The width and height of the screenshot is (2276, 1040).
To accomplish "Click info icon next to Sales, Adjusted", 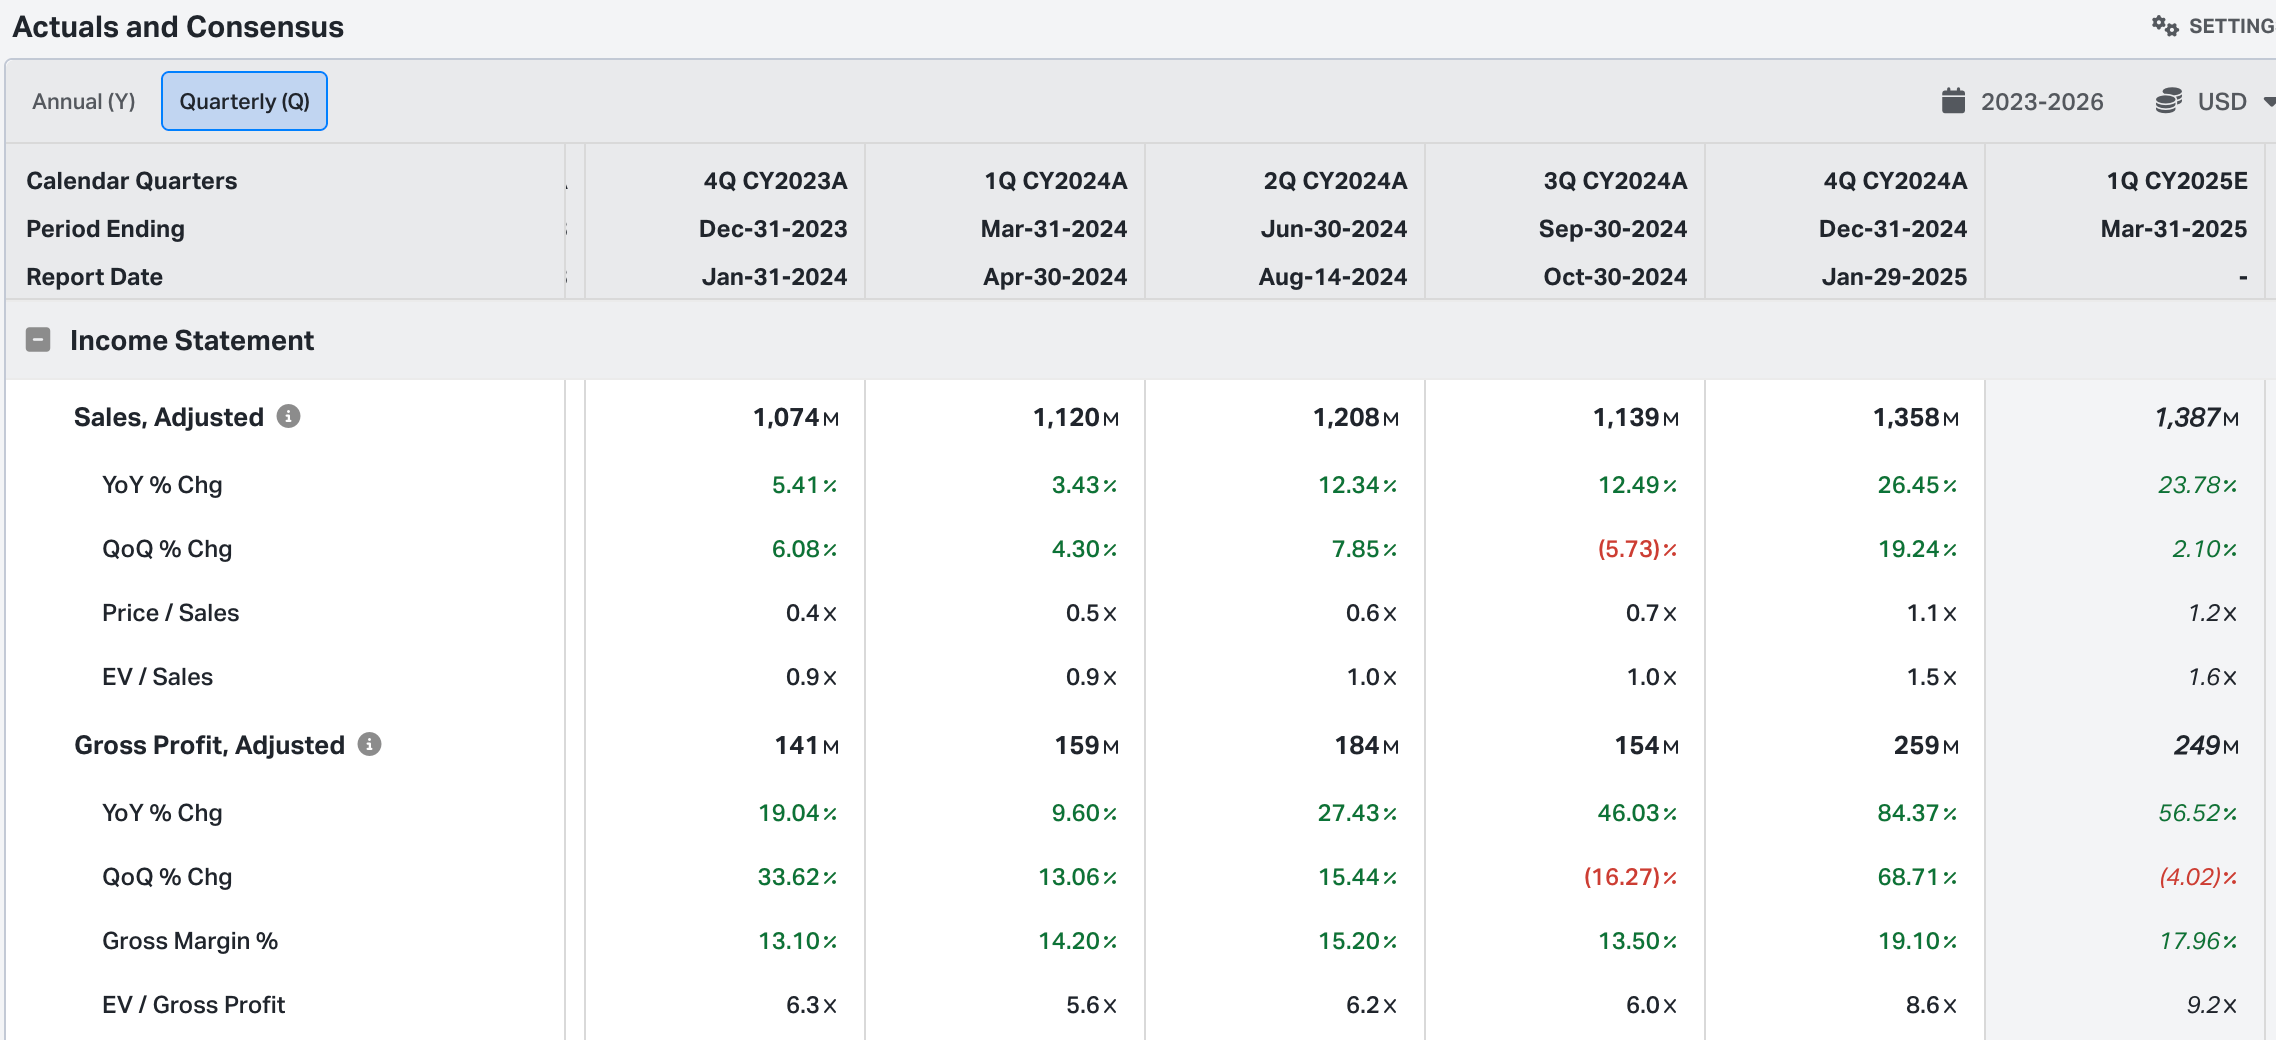I will coord(288,416).
